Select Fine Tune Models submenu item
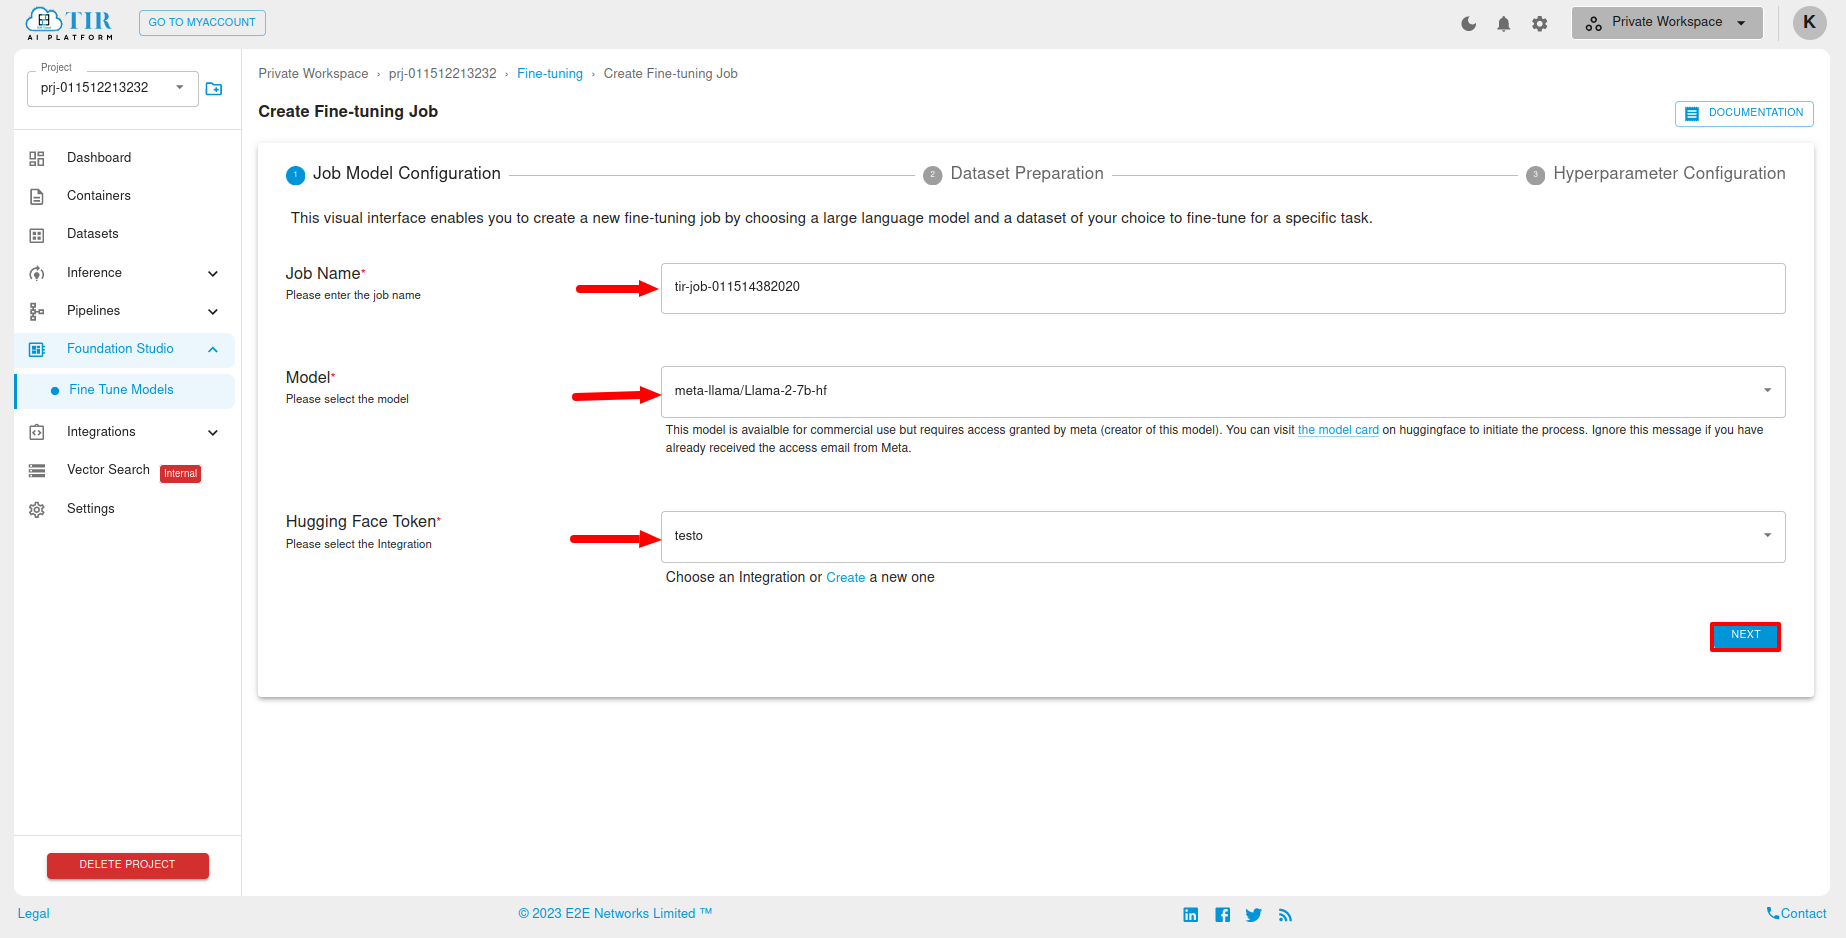Viewport: 1846px width, 938px height. click(126, 390)
